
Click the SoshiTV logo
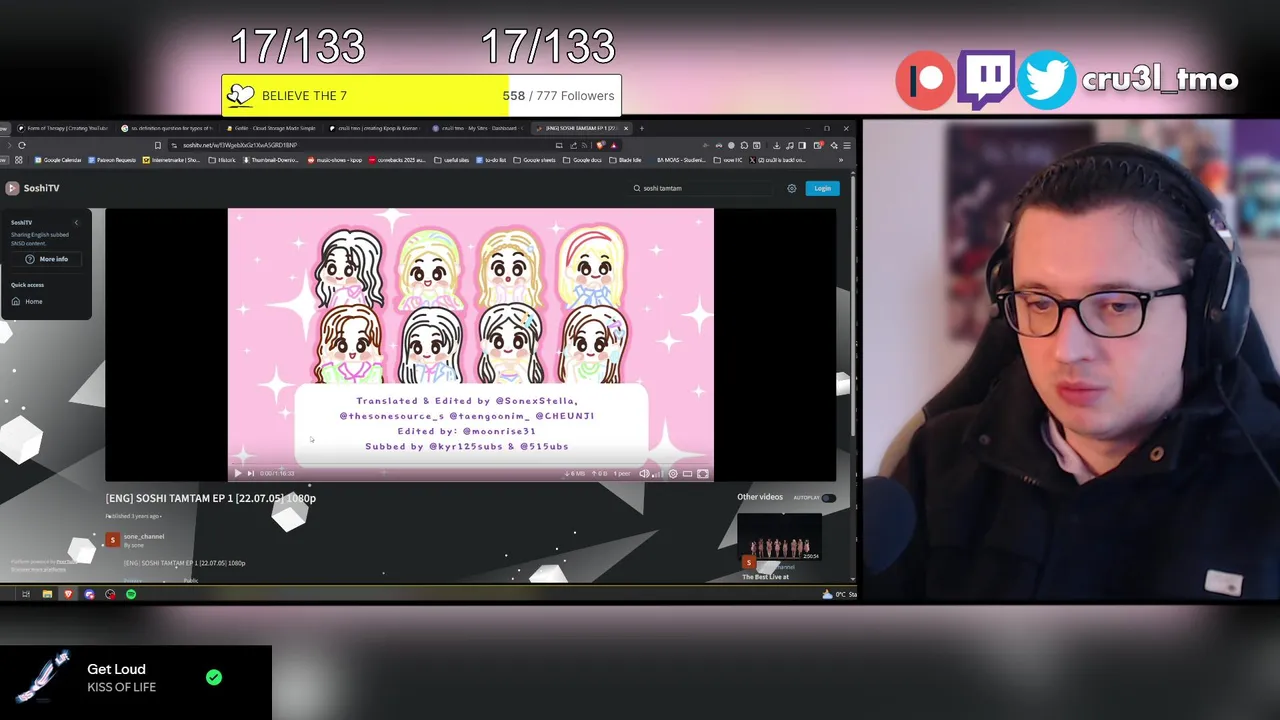tap(32, 188)
